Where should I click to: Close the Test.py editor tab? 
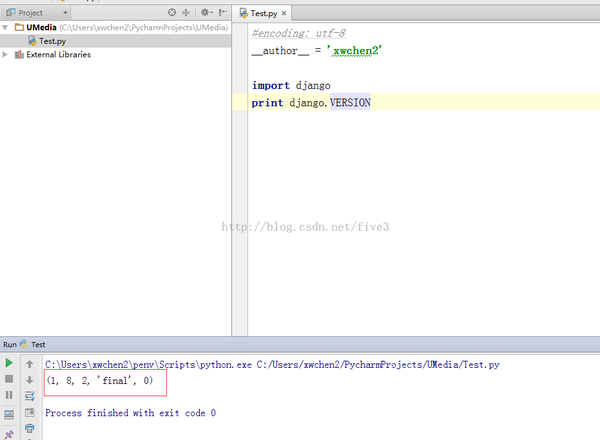coord(287,13)
